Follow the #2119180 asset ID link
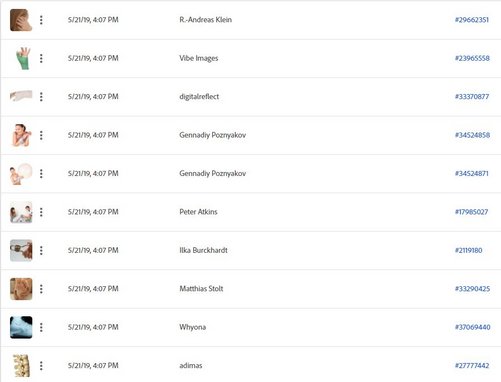This screenshot has width=501, height=382. pos(468,250)
